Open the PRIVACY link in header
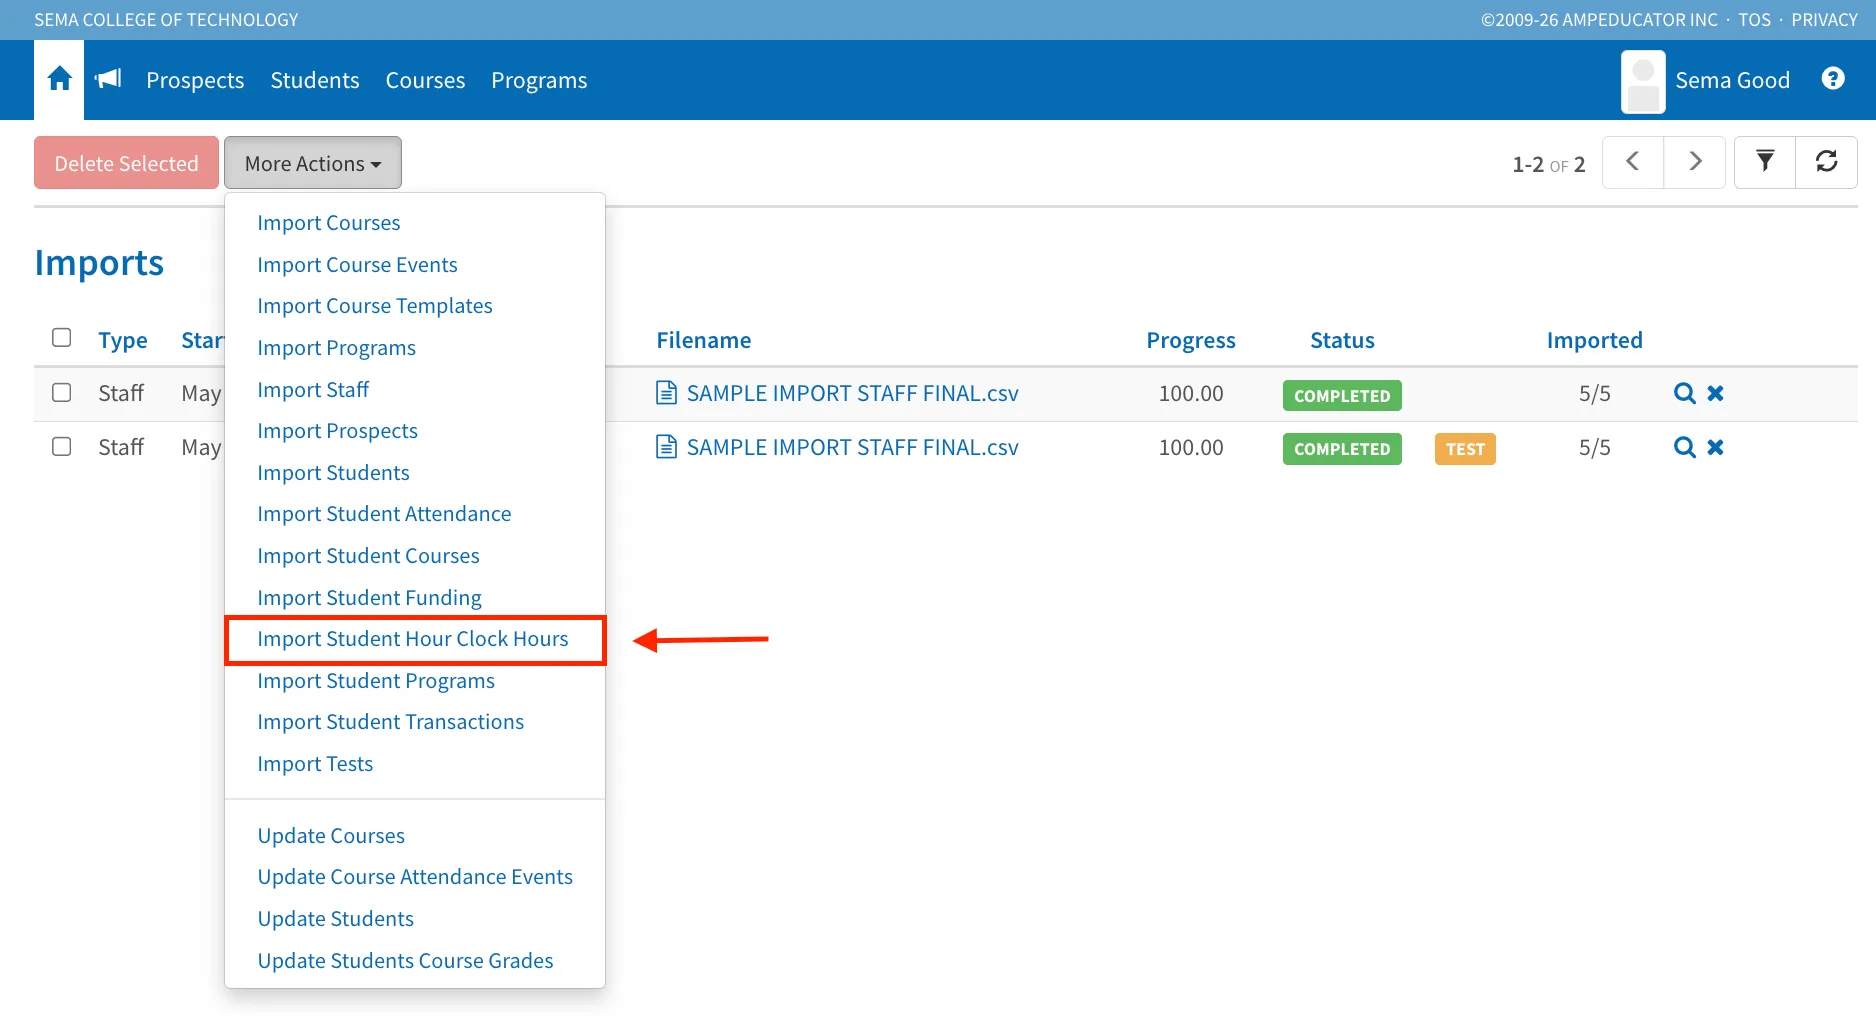 coord(1824,20)
